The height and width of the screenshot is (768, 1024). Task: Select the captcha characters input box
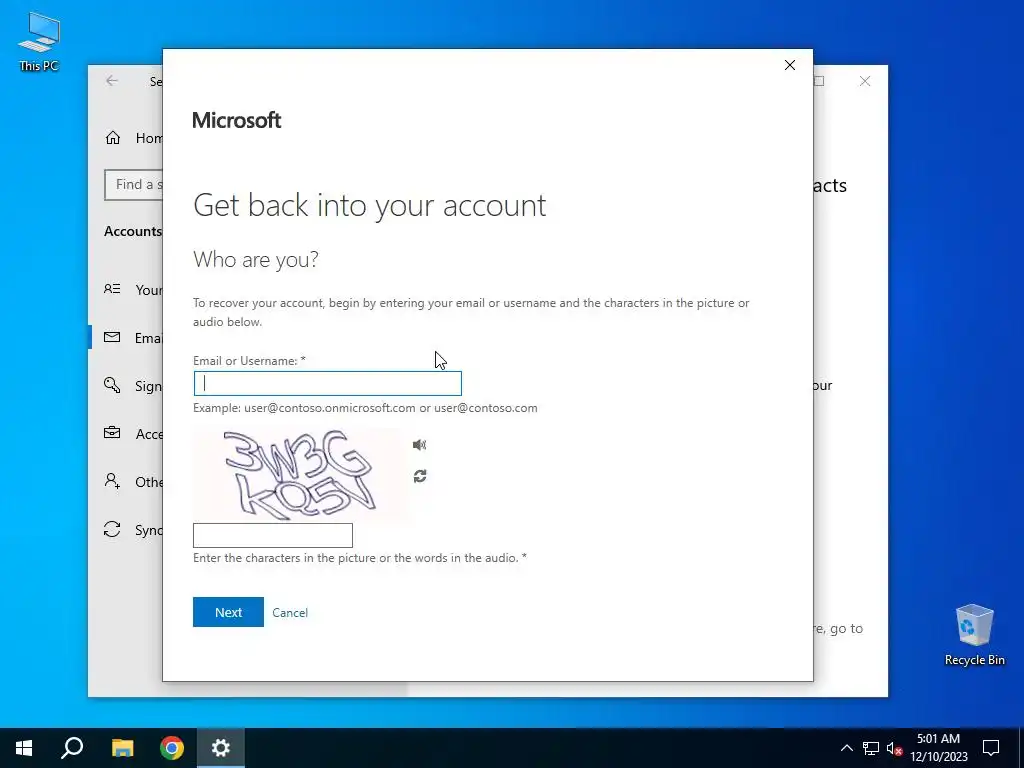[x=273, y=536]
